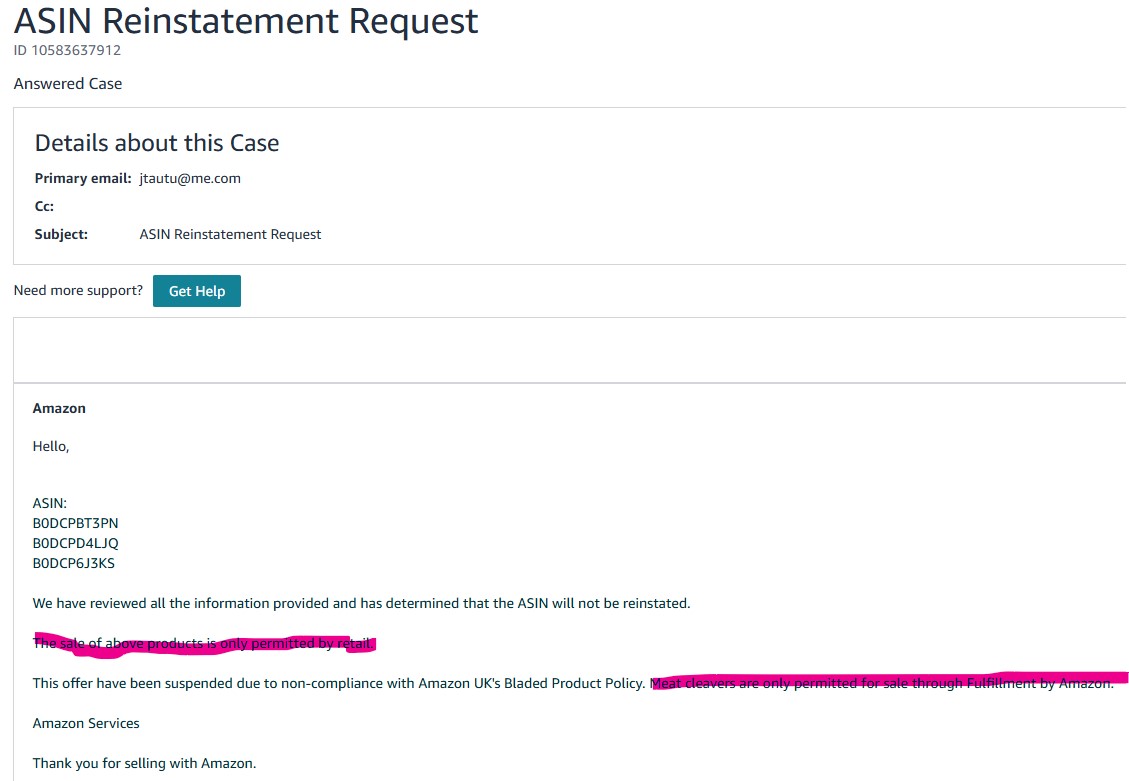The height and width of the screenshot is (781, 1129).
Task: Select ASIN B0DCPBT3PN in the message
Action: 76,523
